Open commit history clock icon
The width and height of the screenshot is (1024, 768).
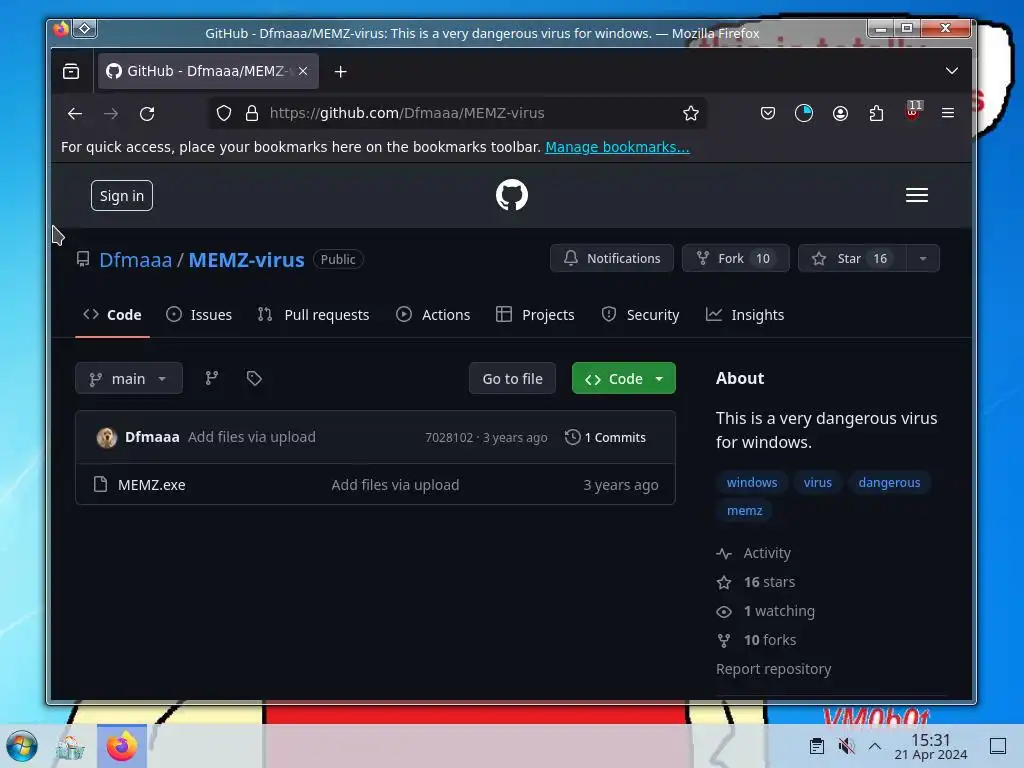tap(572, 437)
